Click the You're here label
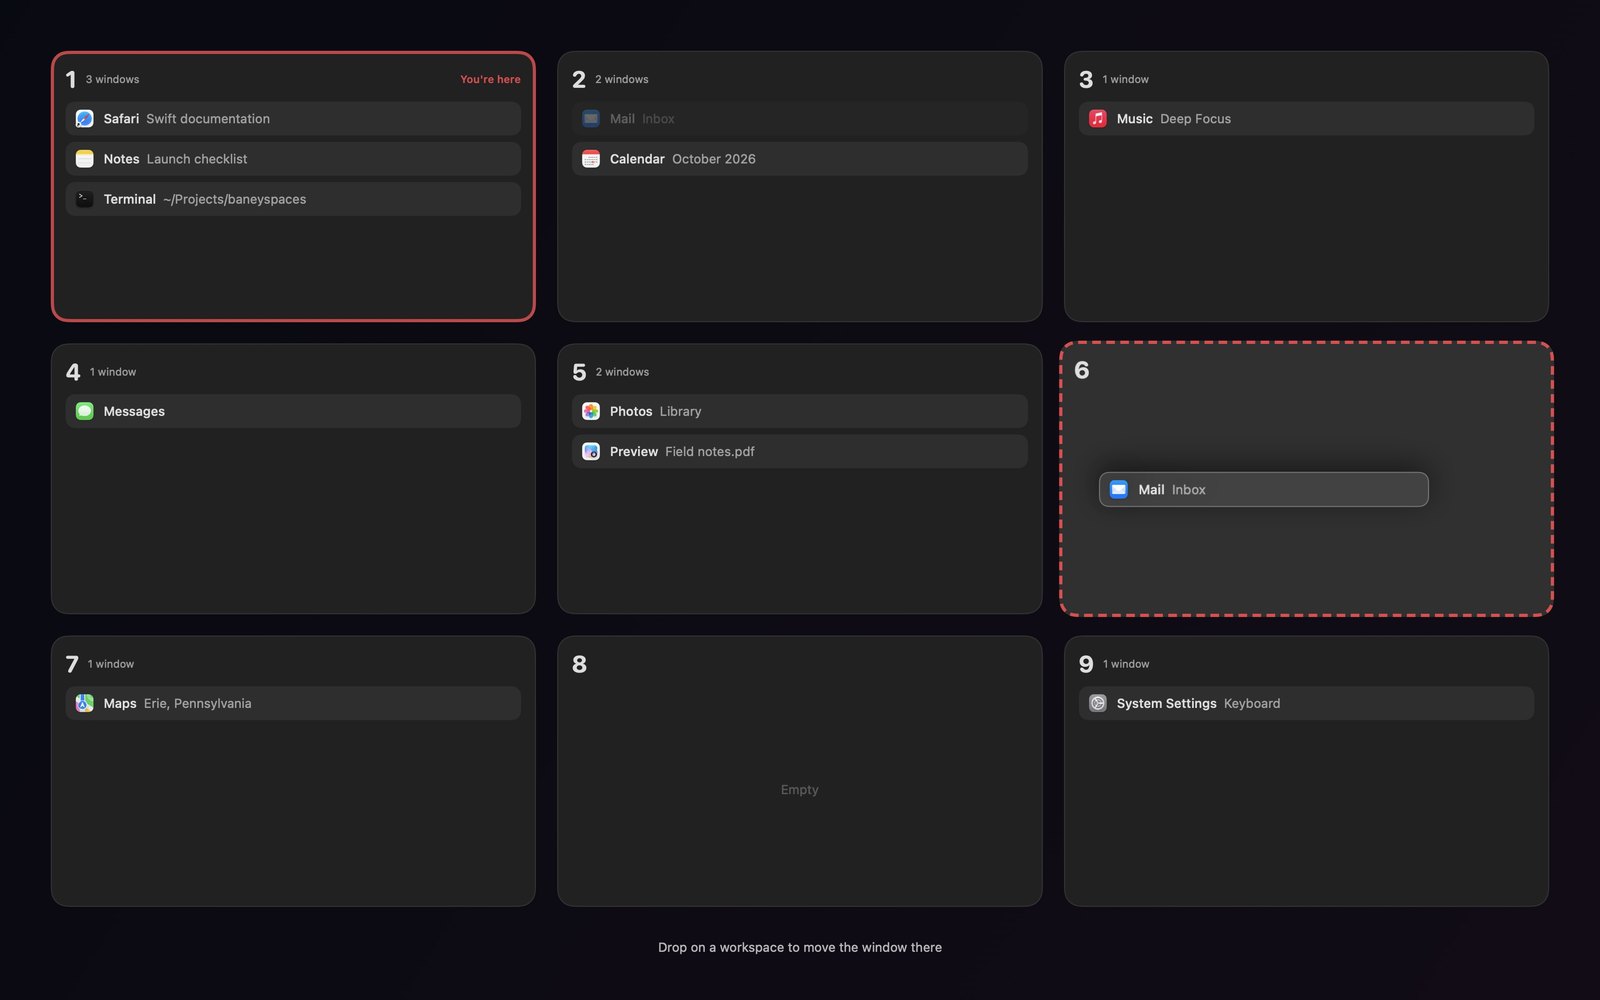The image size is (1600, 1000). click(490, 80)
